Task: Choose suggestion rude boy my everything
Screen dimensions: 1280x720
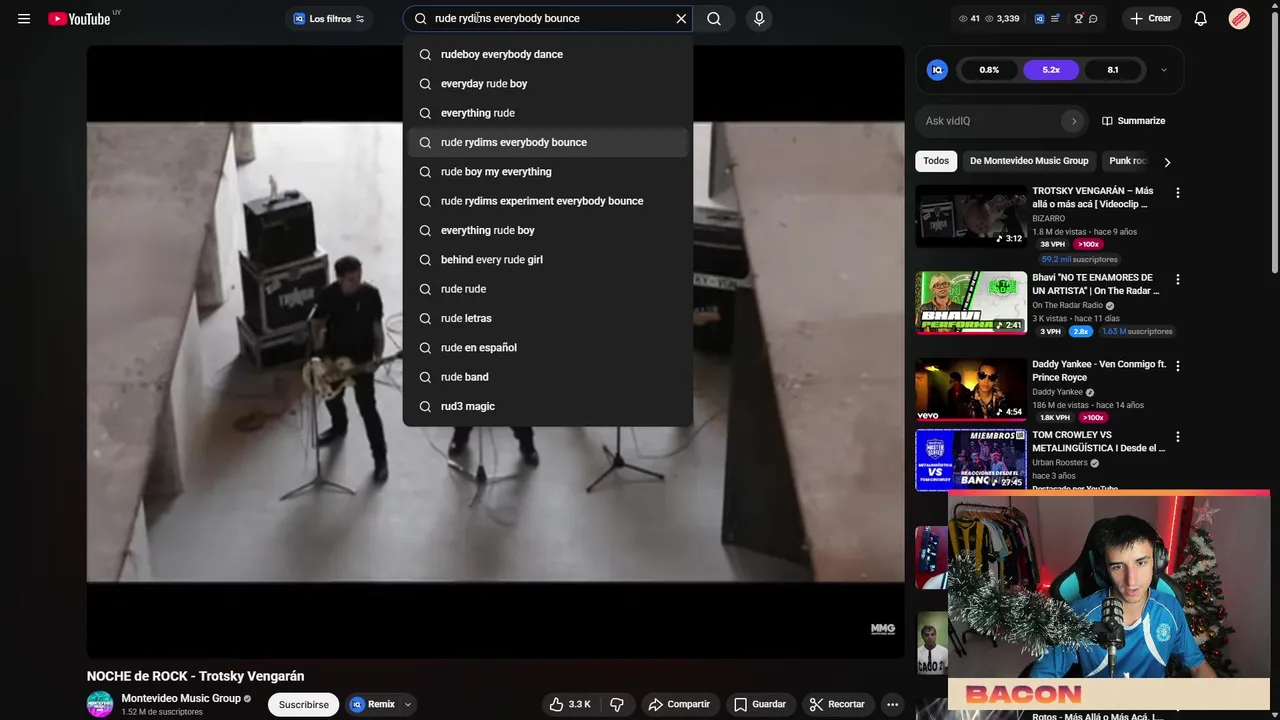Action: [548, 172]
